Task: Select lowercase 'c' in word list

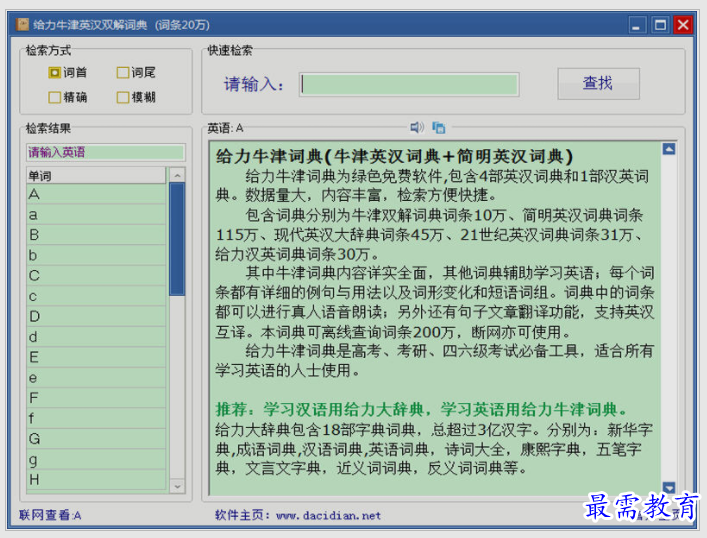Action: tap(96, 296)
